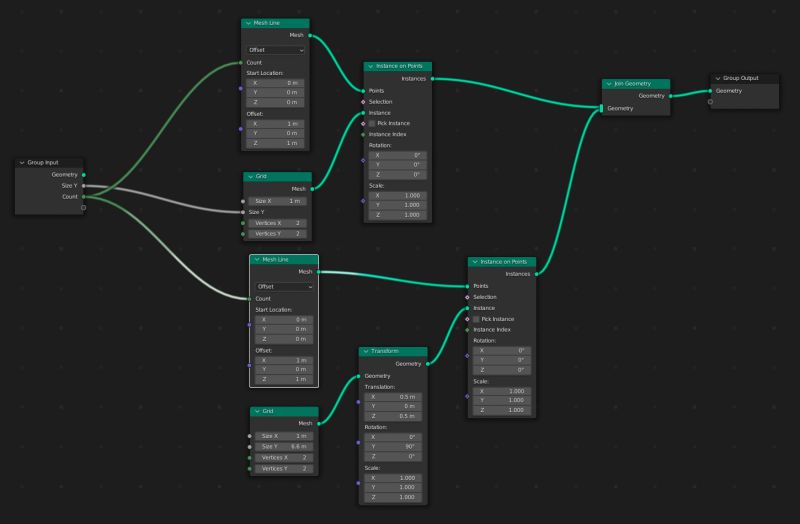Click Geometry output socket on Transform node
Image resolution: width=800 pixels, height=524 pixels.
(428, 364)
